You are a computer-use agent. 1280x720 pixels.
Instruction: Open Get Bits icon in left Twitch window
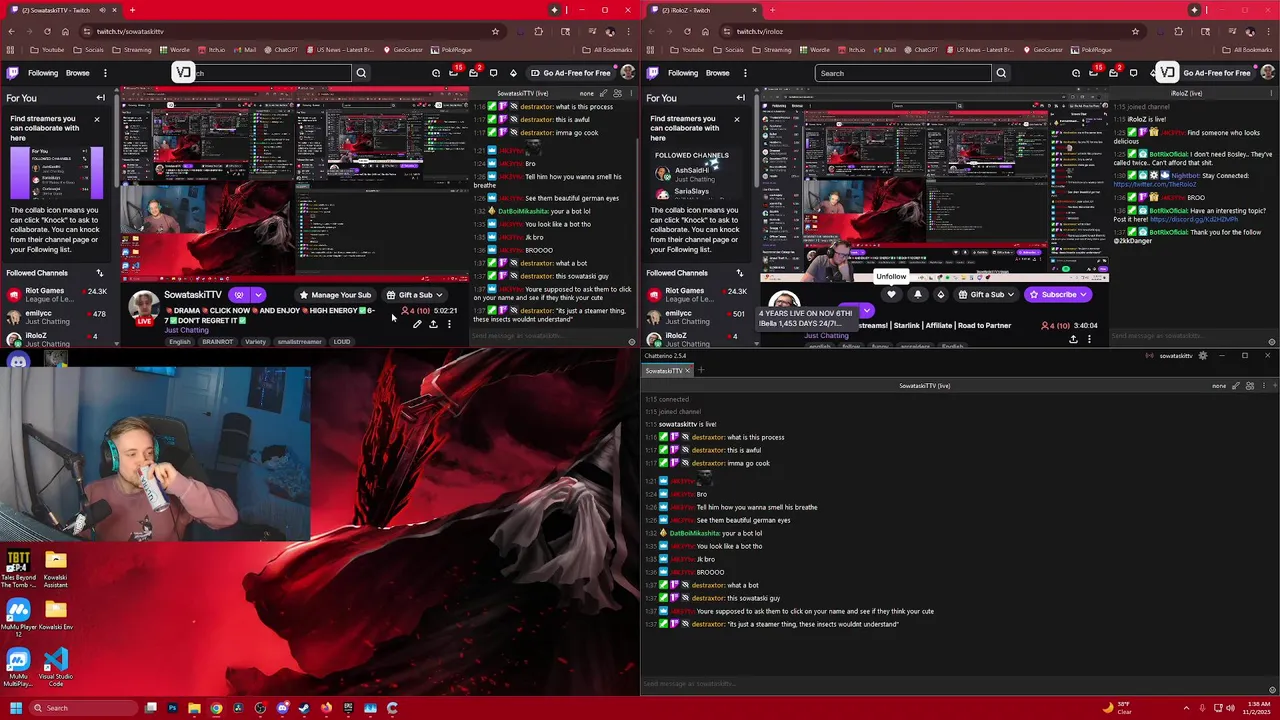(513, 73)
